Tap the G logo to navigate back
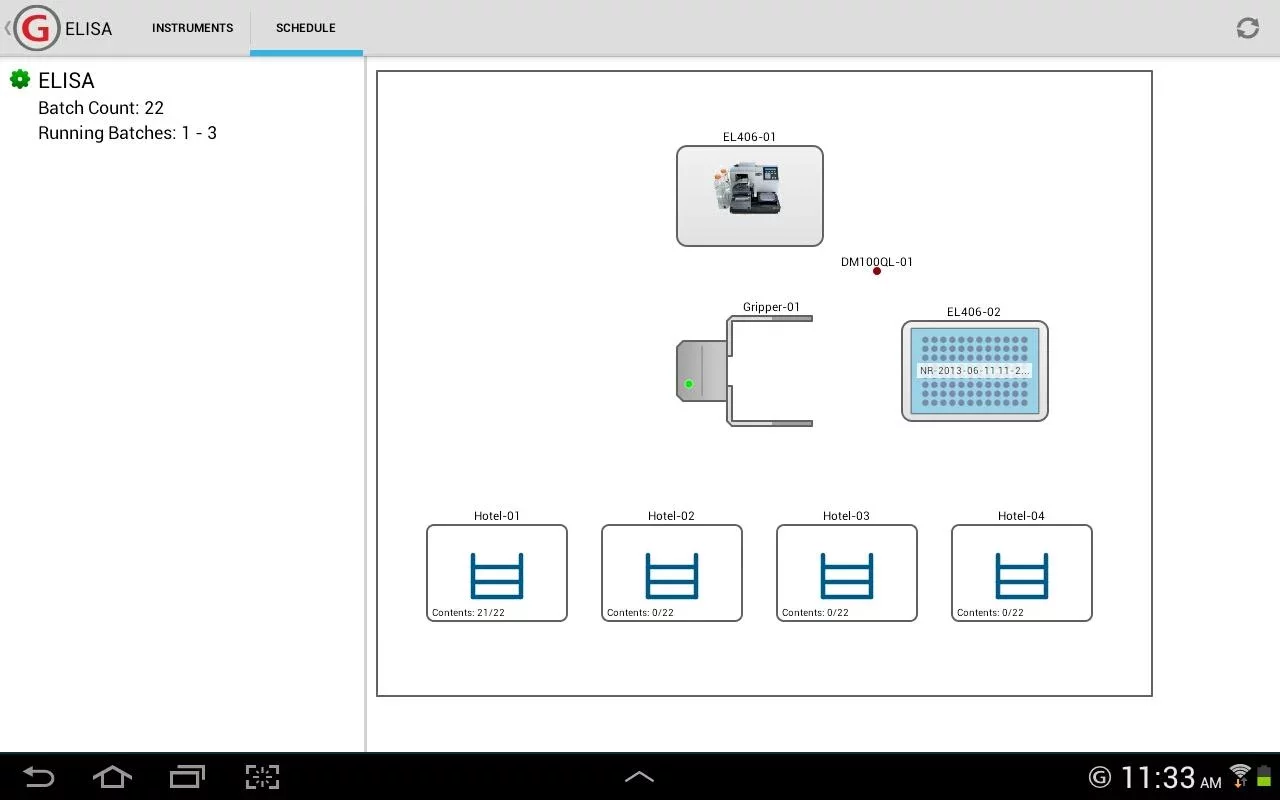1280x800 pixels. pyautogui.click(x=36, y=28)
